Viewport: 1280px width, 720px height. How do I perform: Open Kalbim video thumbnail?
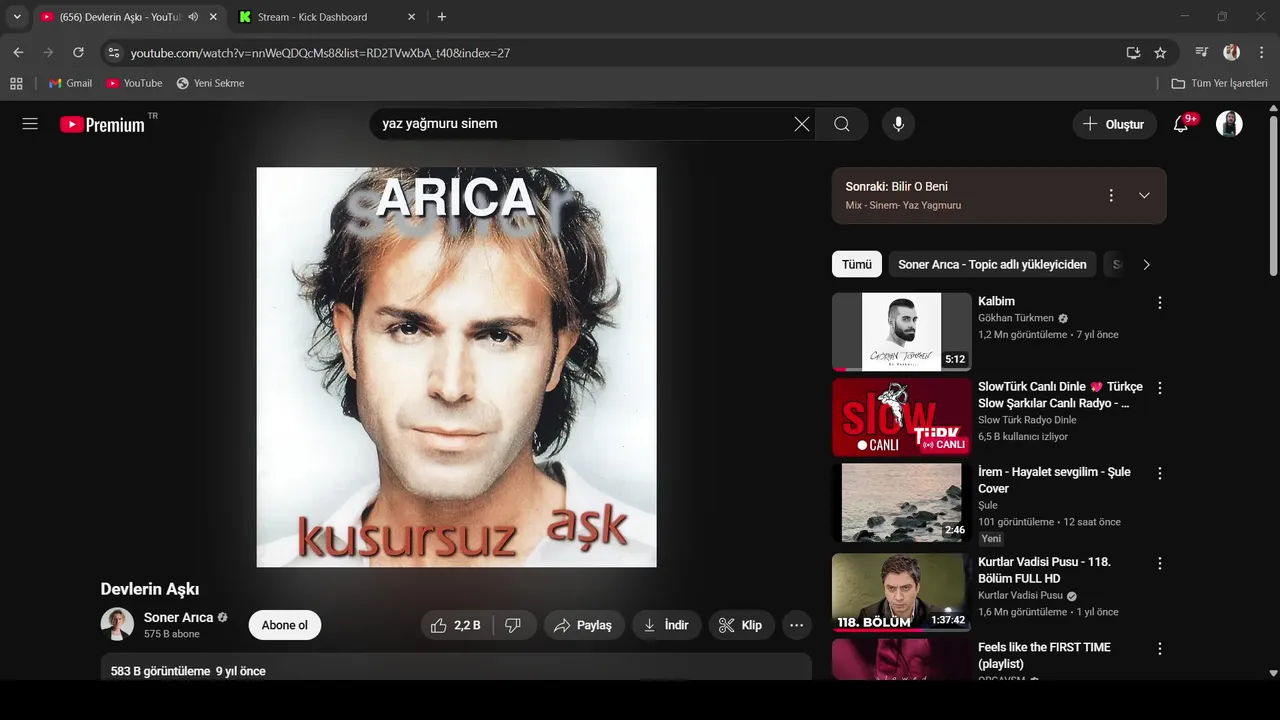point(901,332)
